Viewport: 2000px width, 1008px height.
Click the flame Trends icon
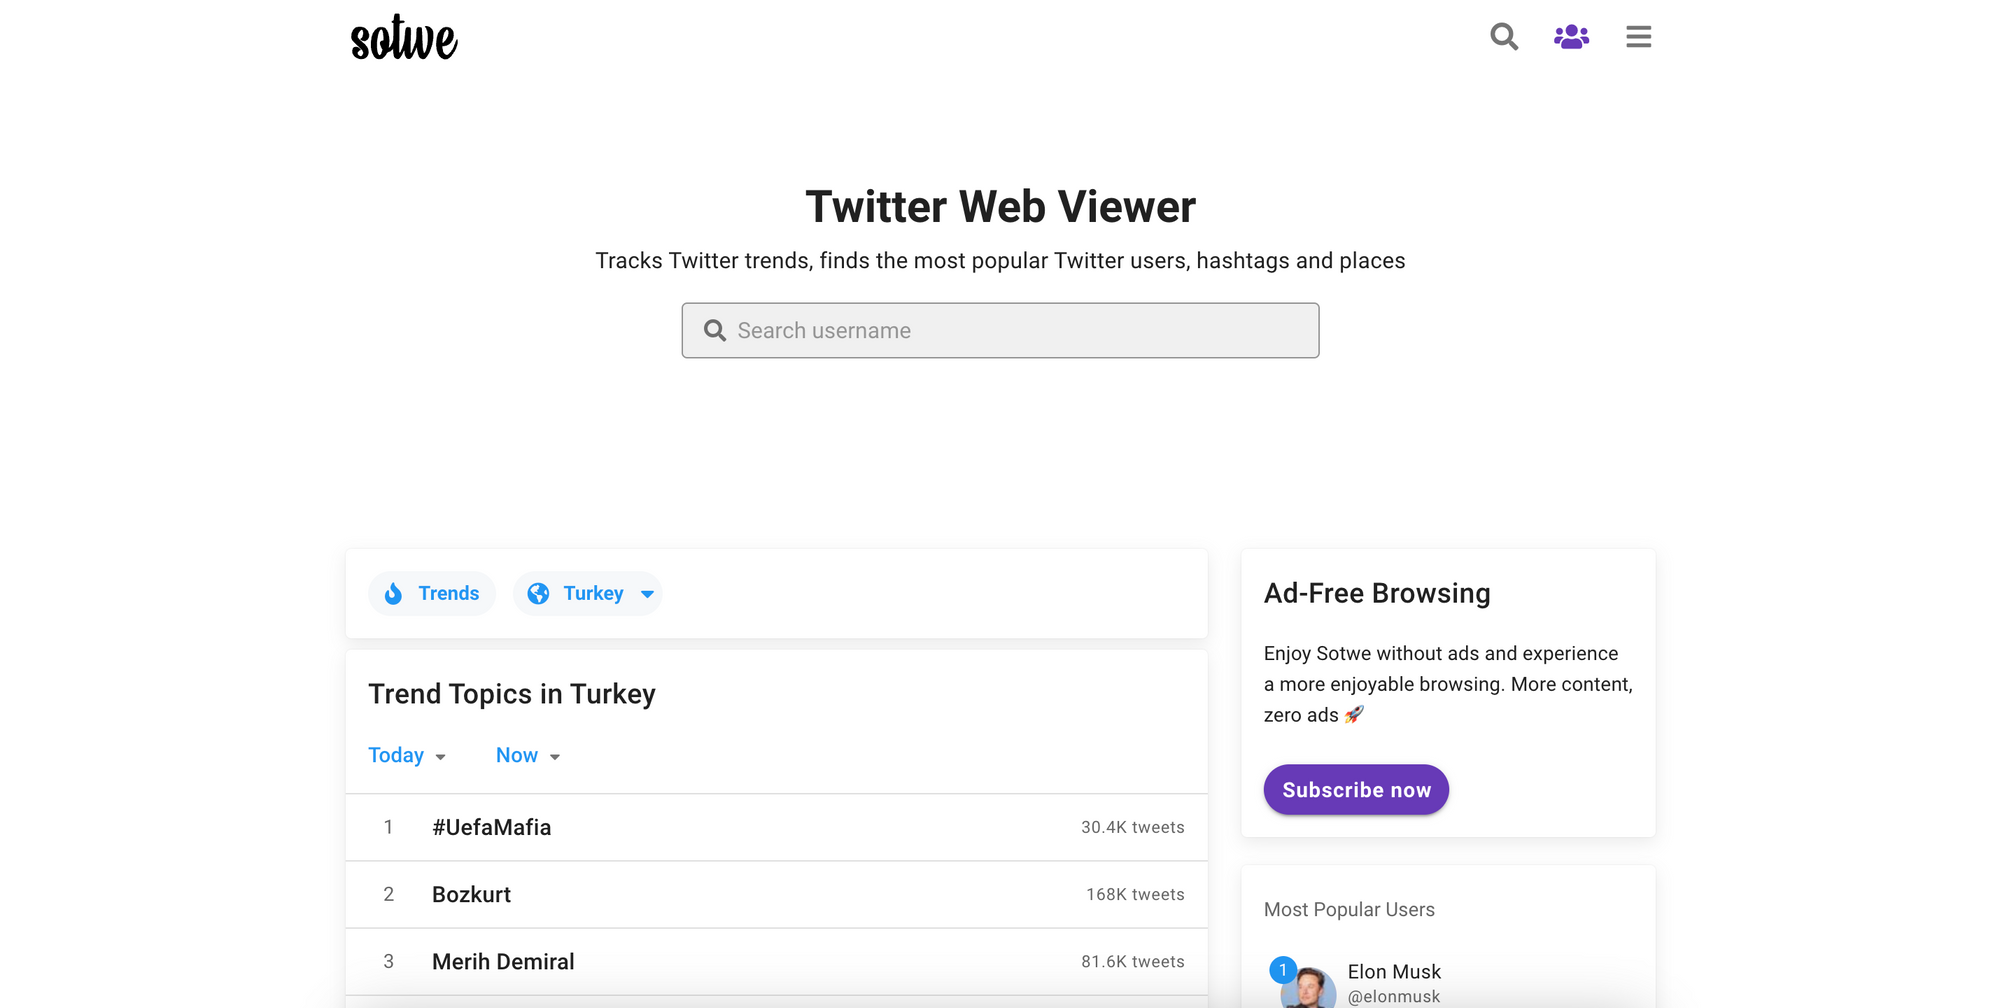pos(394,594)
